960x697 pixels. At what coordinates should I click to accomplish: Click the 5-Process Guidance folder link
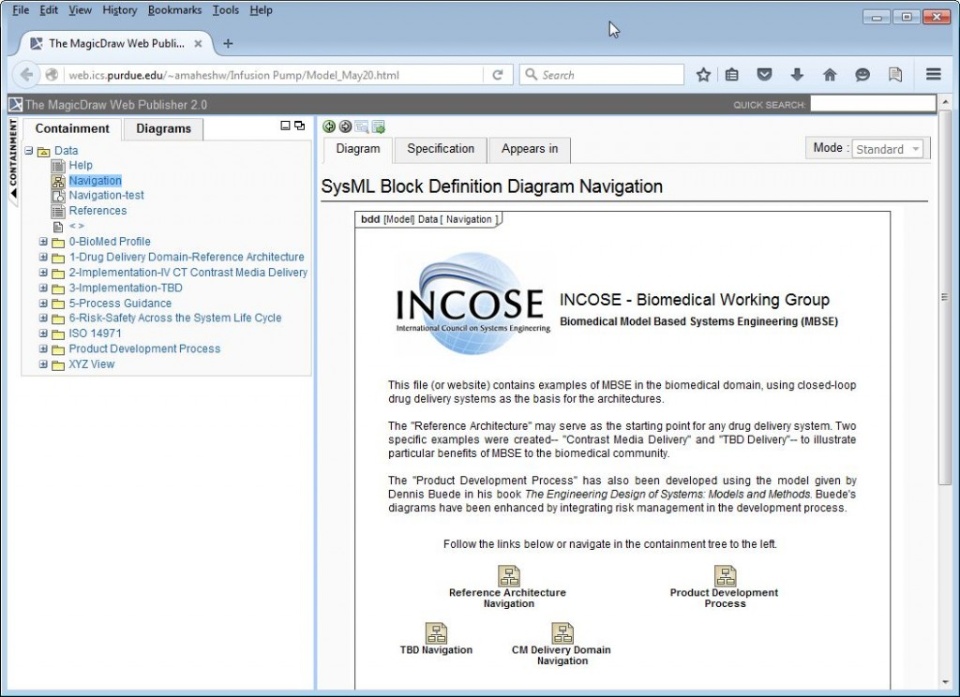click(x=120, y=303)
